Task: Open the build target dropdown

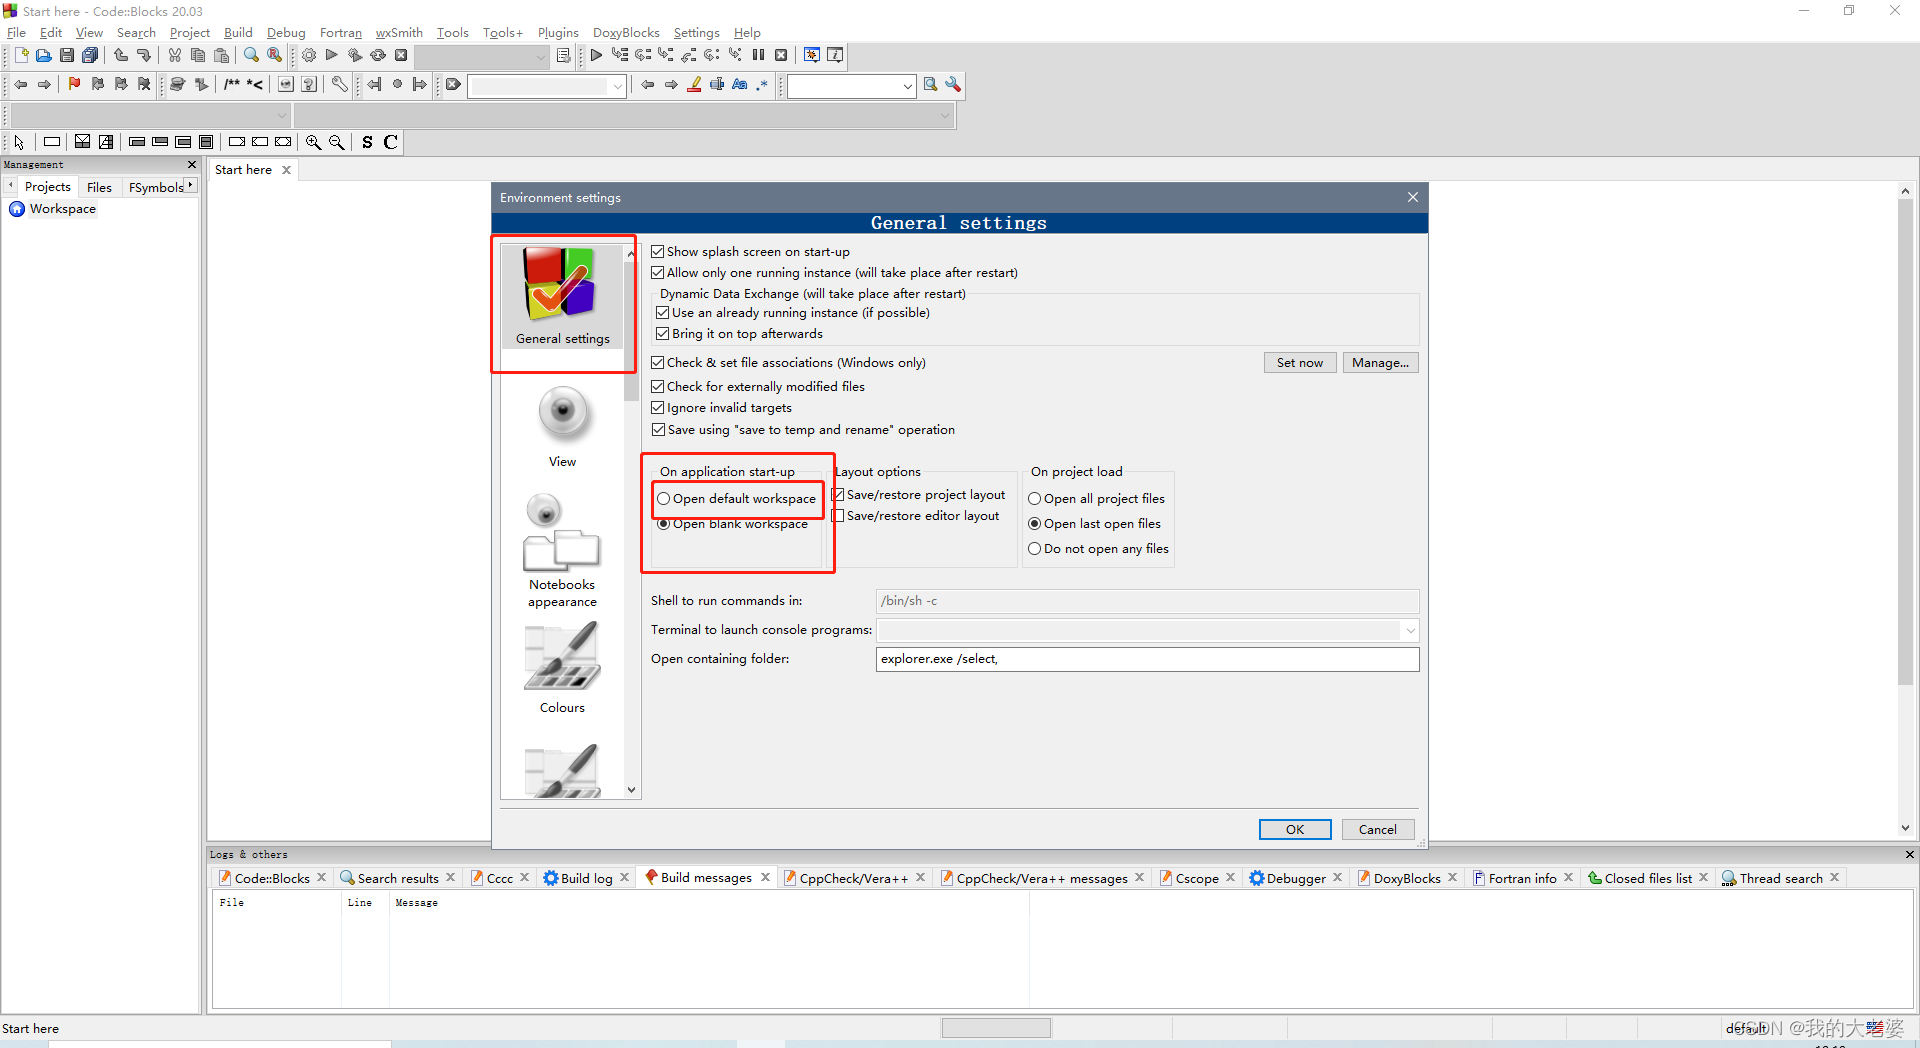Action: coord(541,57)
